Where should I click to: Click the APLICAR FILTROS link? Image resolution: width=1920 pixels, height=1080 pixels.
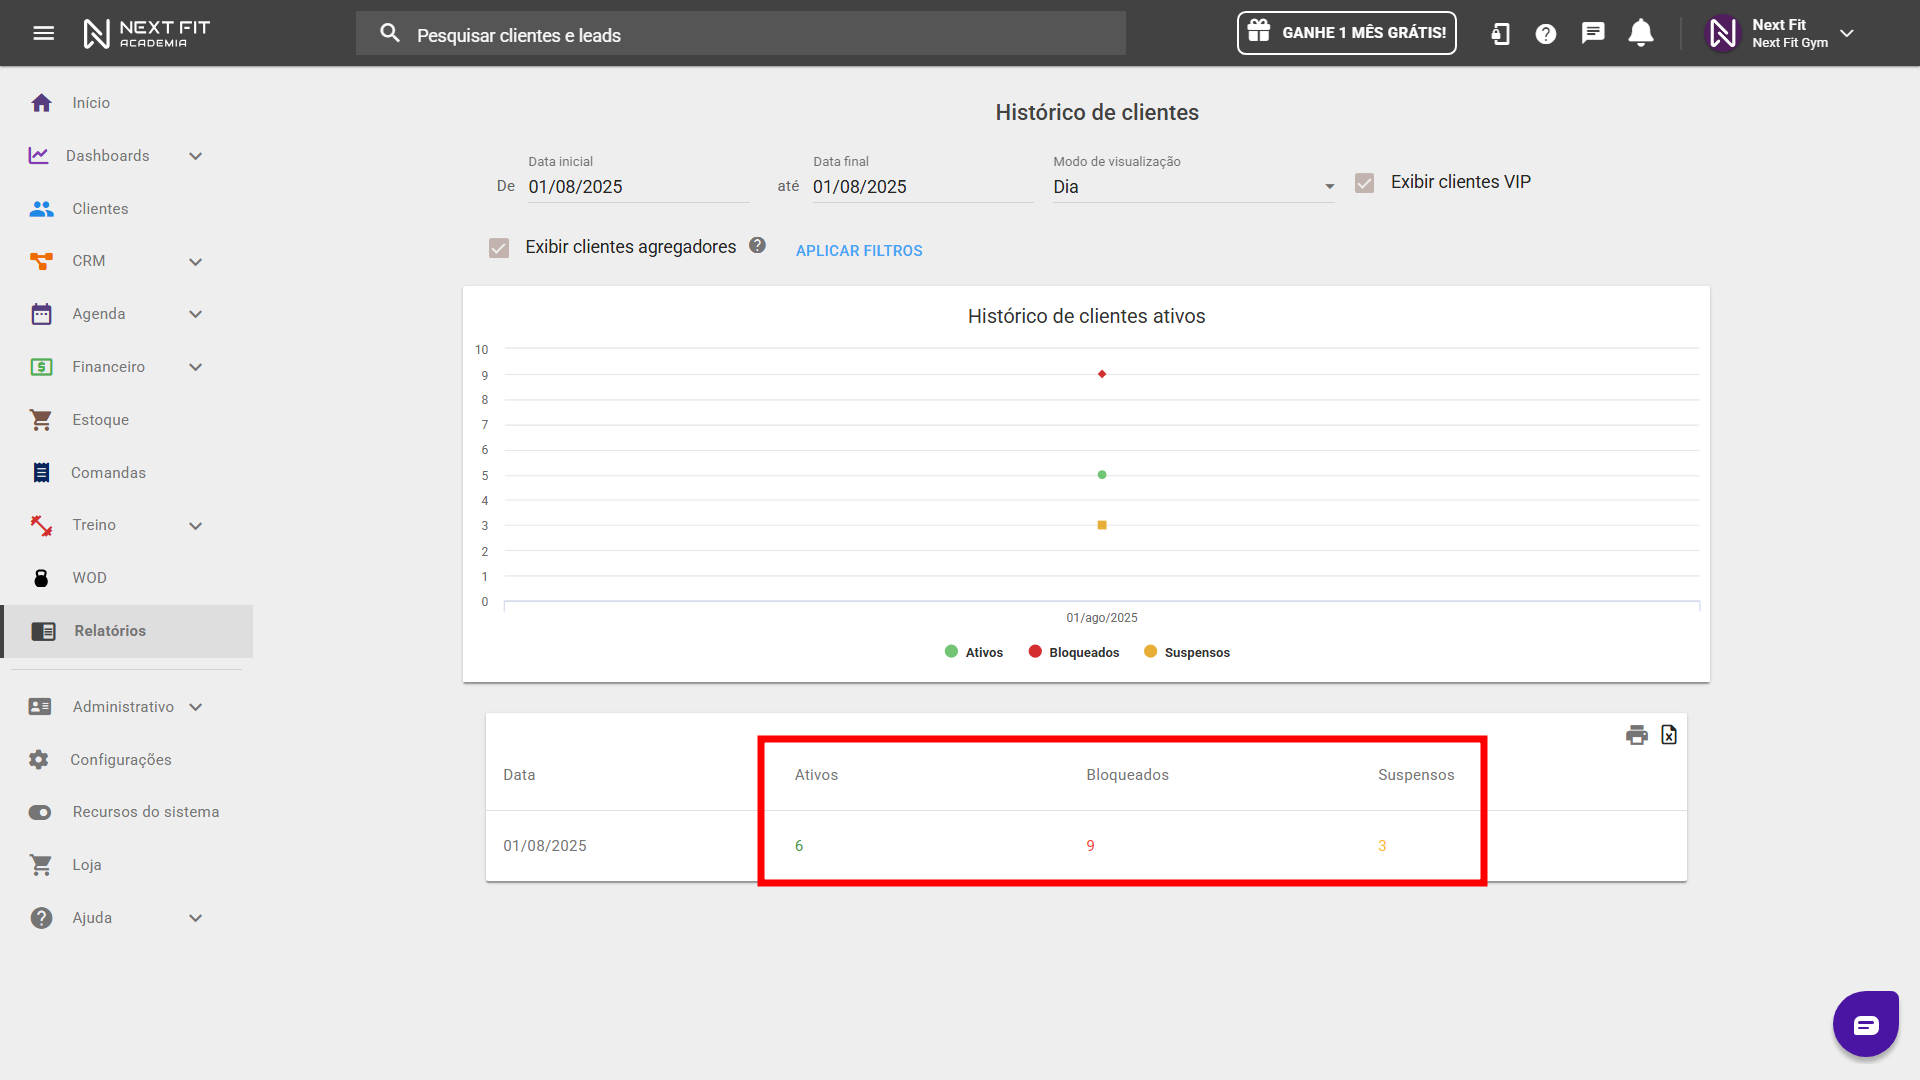(x=859, y=251)
